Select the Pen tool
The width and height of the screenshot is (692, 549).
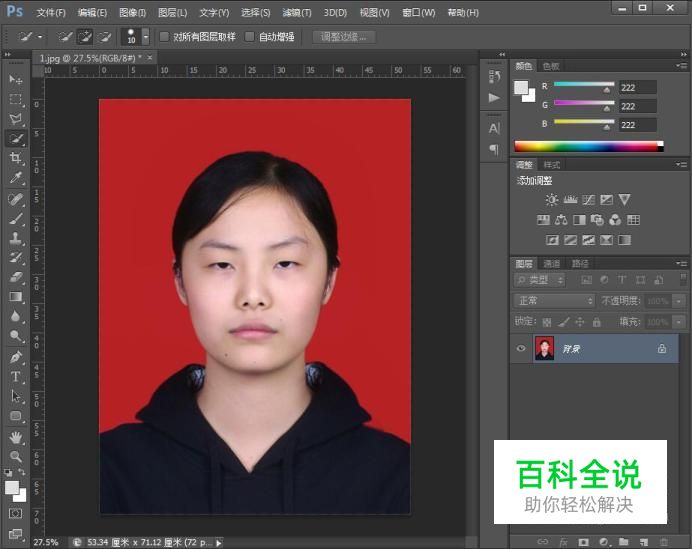(16, 356)
